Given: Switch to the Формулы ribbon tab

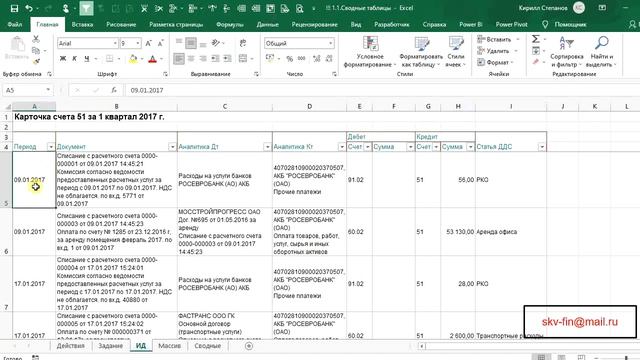Looking at the screenshot, I should (x=230, y=24).
